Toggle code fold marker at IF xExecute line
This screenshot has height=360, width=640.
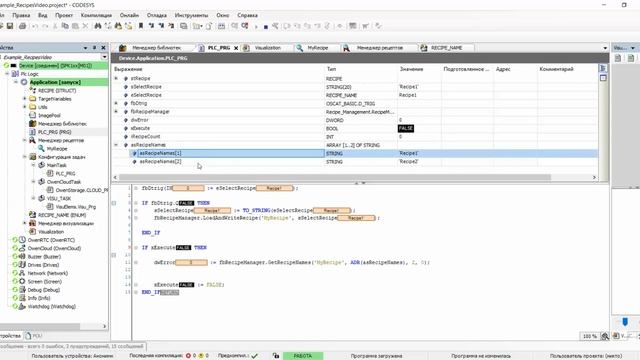tap(114, 255)
